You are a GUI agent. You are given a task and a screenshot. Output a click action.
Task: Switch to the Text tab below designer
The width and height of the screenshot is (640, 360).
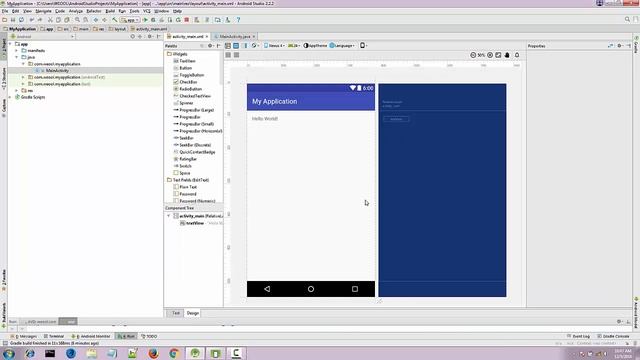tap(176, 313)
